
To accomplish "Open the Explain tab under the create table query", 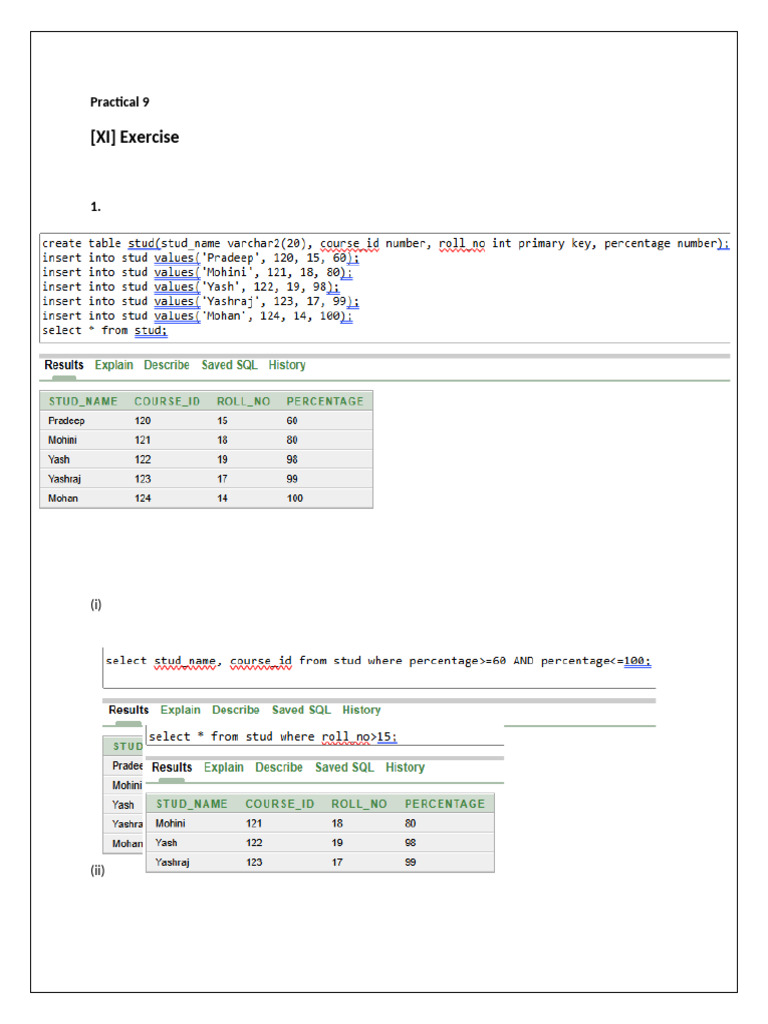I will tap(113, 365).
